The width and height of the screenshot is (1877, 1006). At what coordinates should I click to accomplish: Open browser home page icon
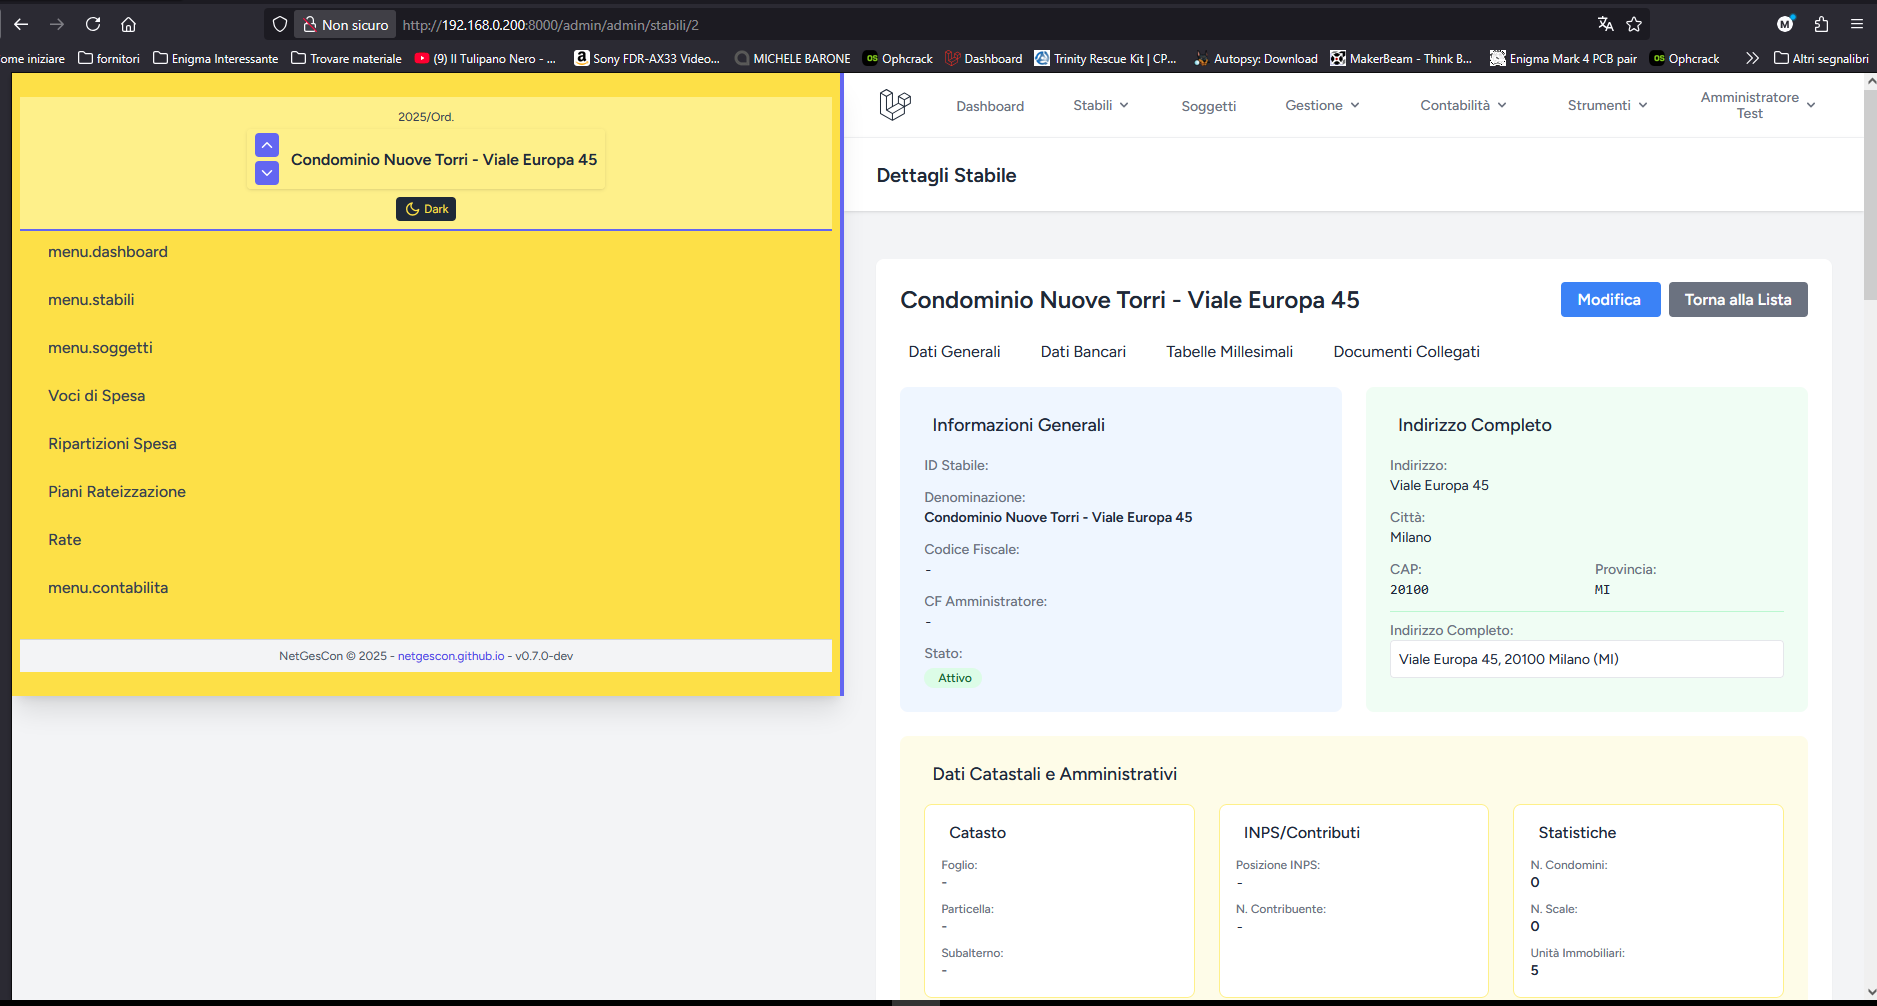pos(128,24)
